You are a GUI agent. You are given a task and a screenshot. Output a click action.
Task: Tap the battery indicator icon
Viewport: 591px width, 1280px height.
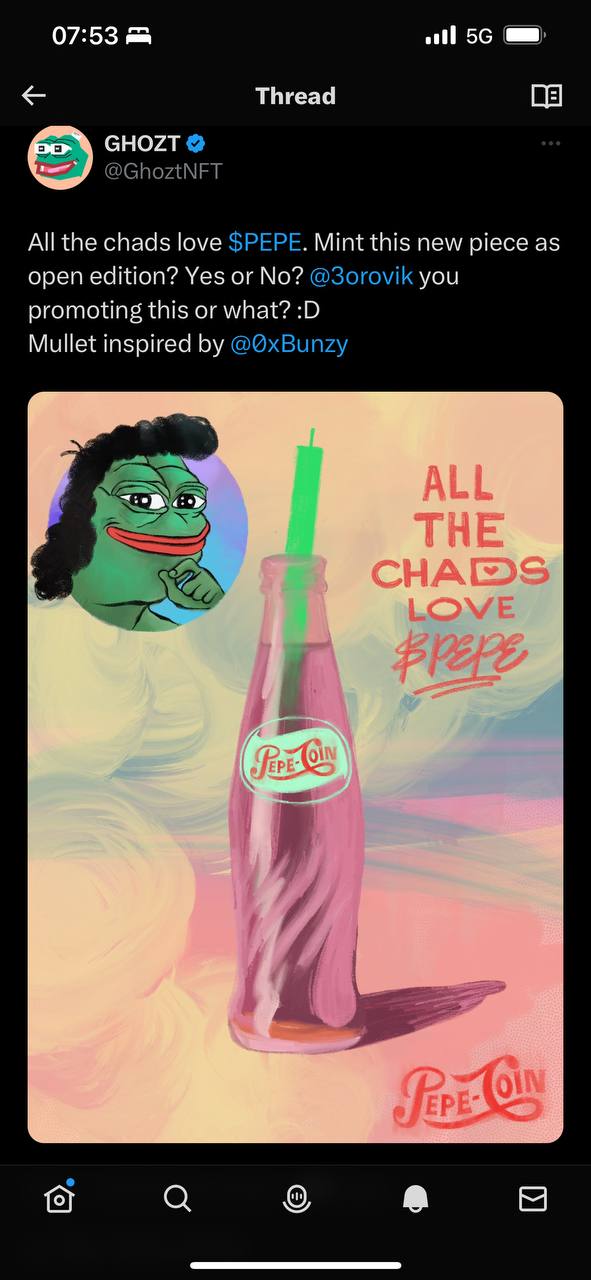[x=524, y=36]
